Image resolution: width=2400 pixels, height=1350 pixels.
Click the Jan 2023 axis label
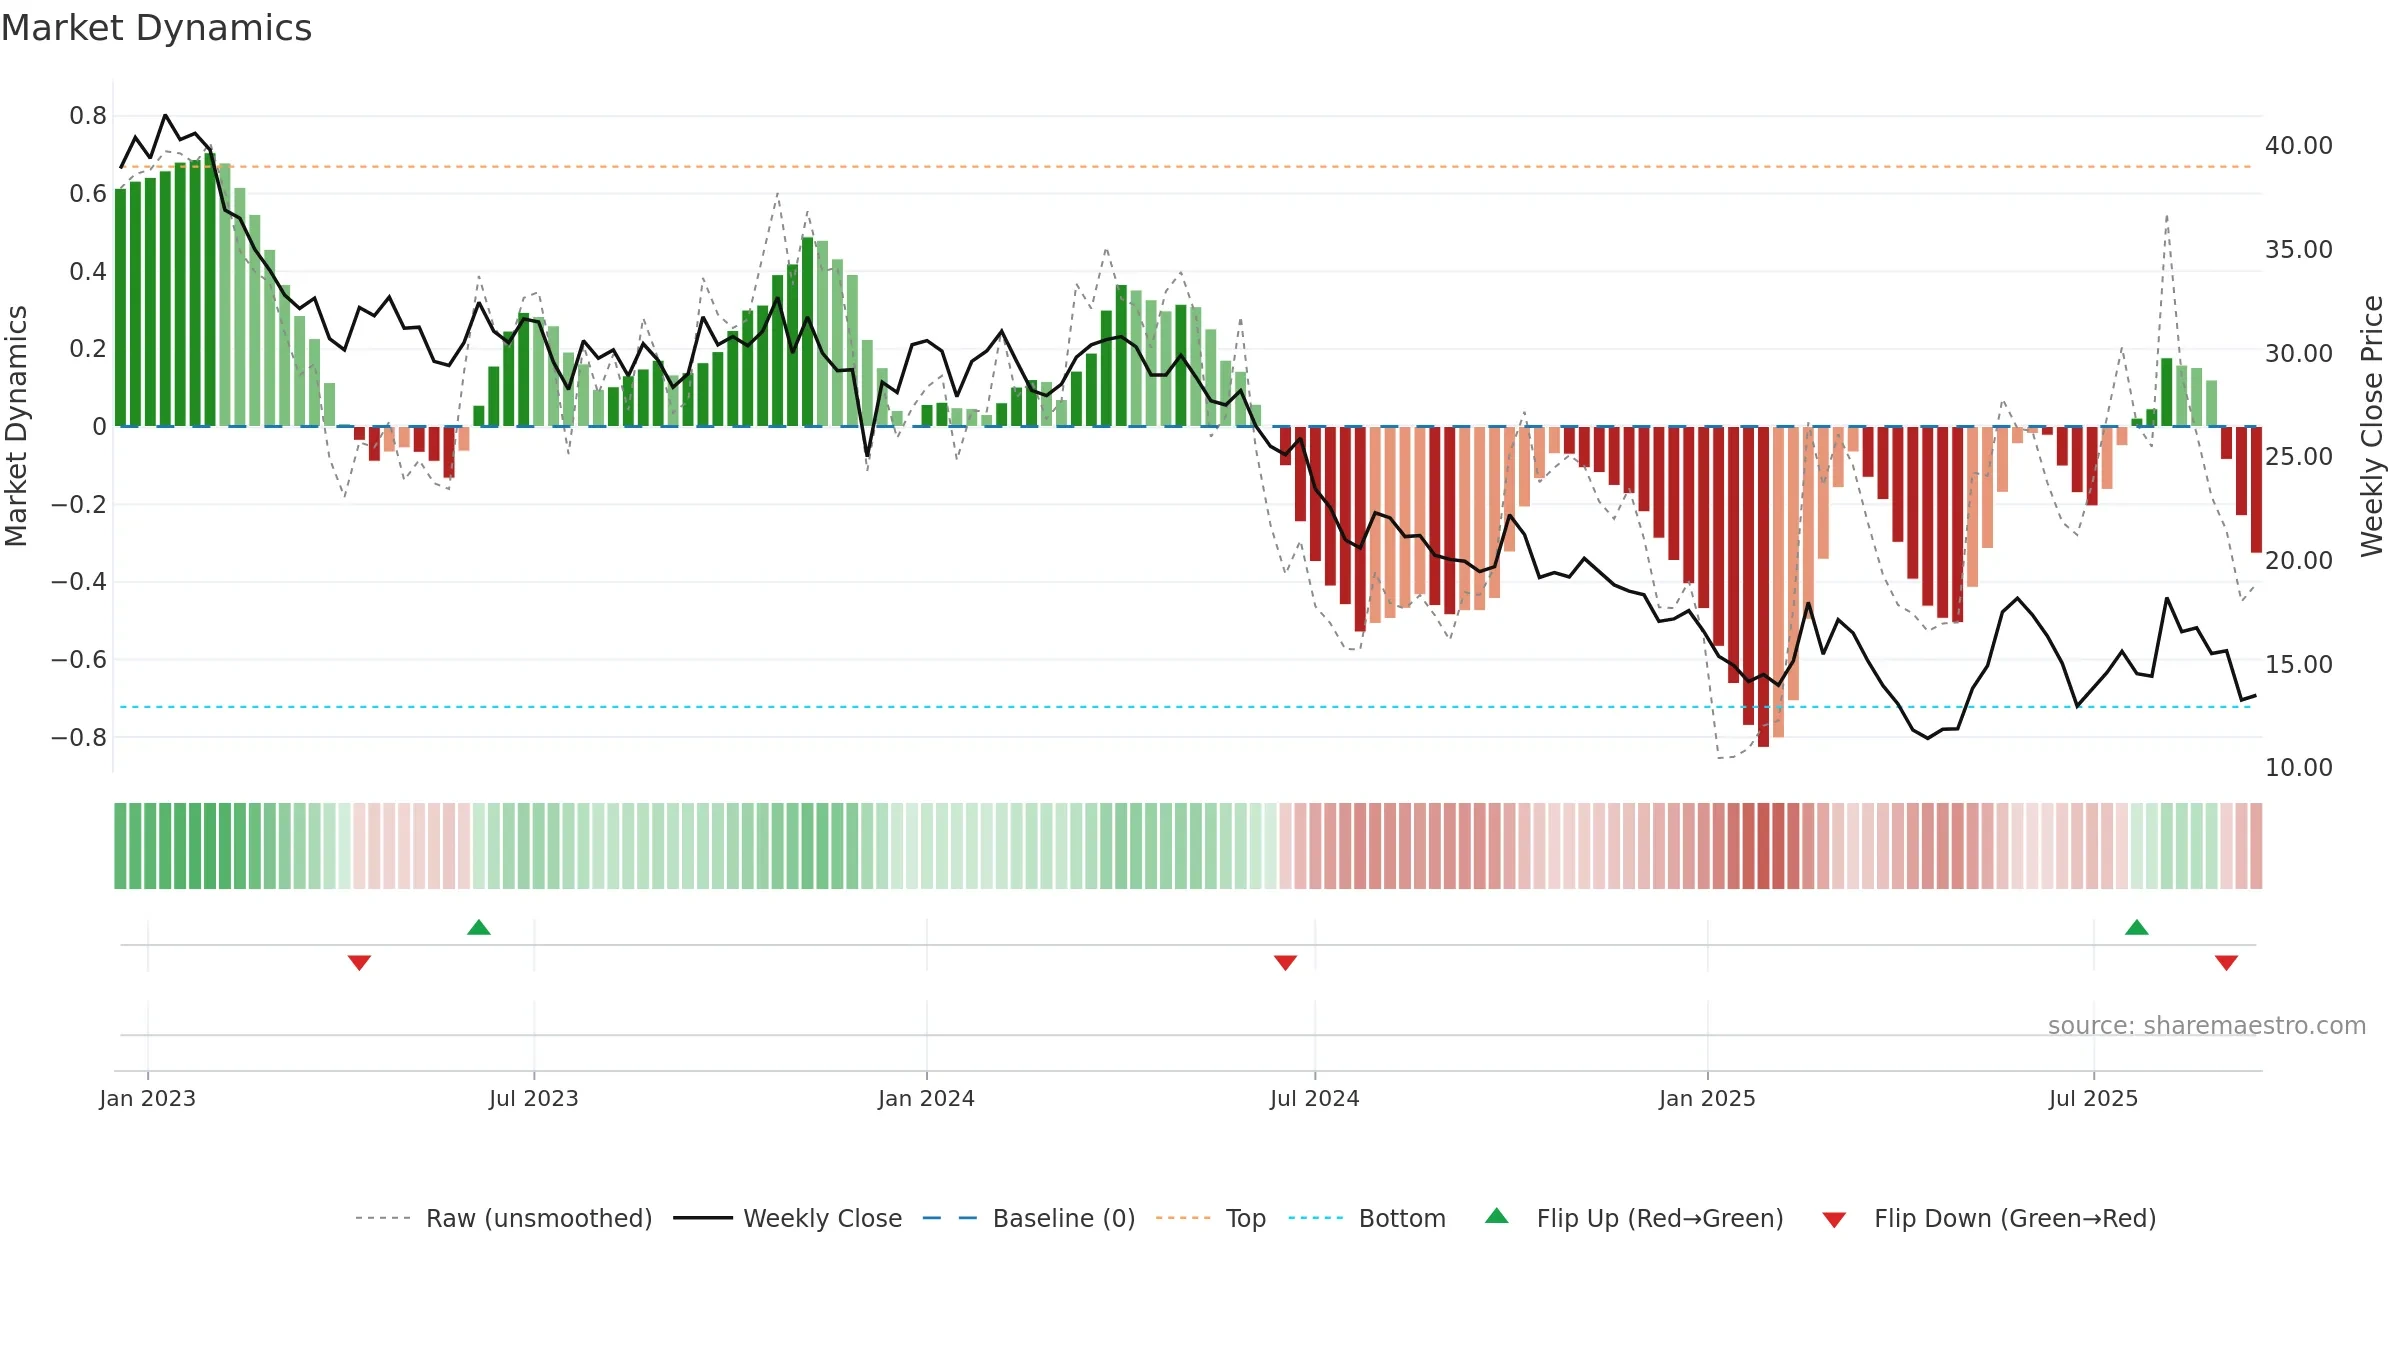(148, 1098)
